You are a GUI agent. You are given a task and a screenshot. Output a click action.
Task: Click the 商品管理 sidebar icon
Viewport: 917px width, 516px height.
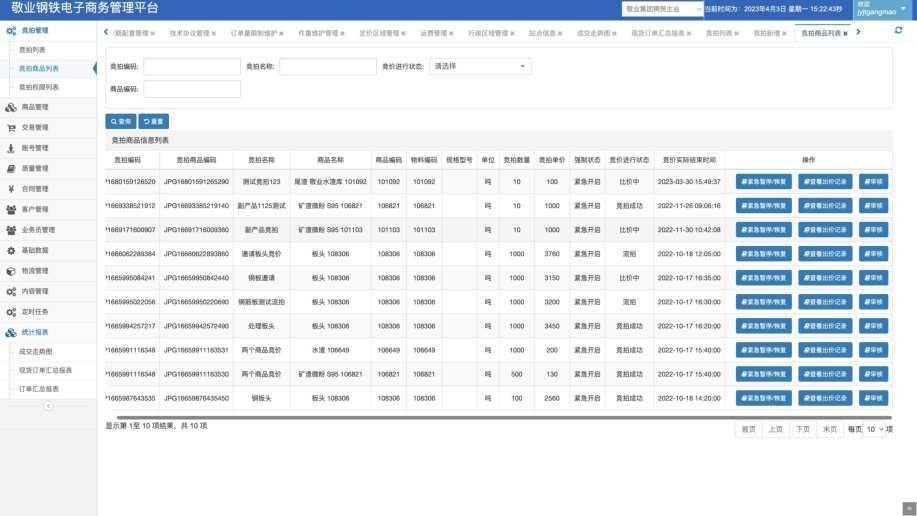click(11, 107)
